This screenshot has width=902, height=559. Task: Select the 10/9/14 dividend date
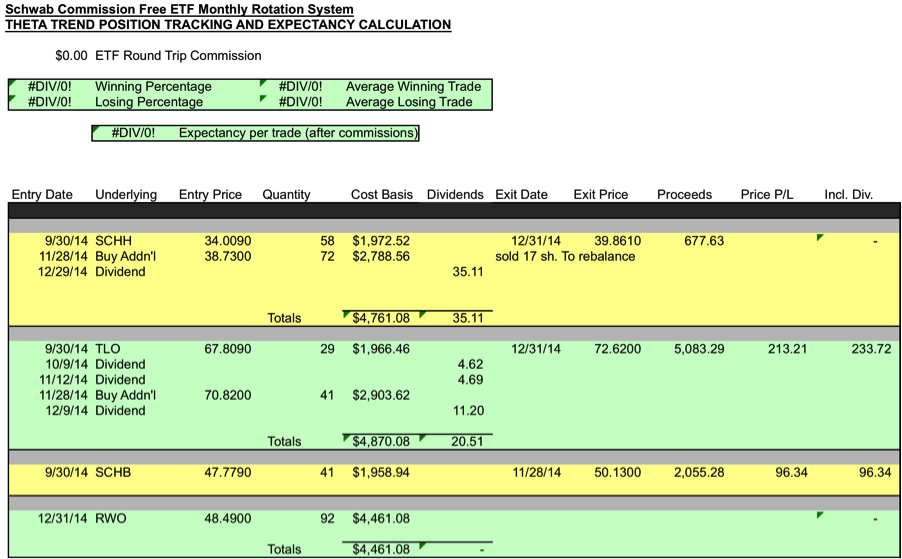(x=67, y=365)
